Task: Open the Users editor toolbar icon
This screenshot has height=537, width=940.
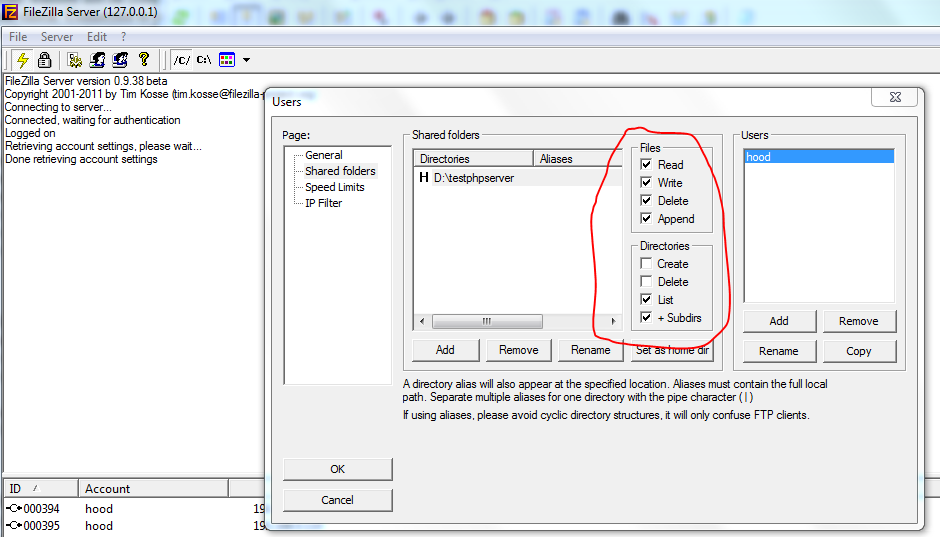Action: tap(98, 60)
